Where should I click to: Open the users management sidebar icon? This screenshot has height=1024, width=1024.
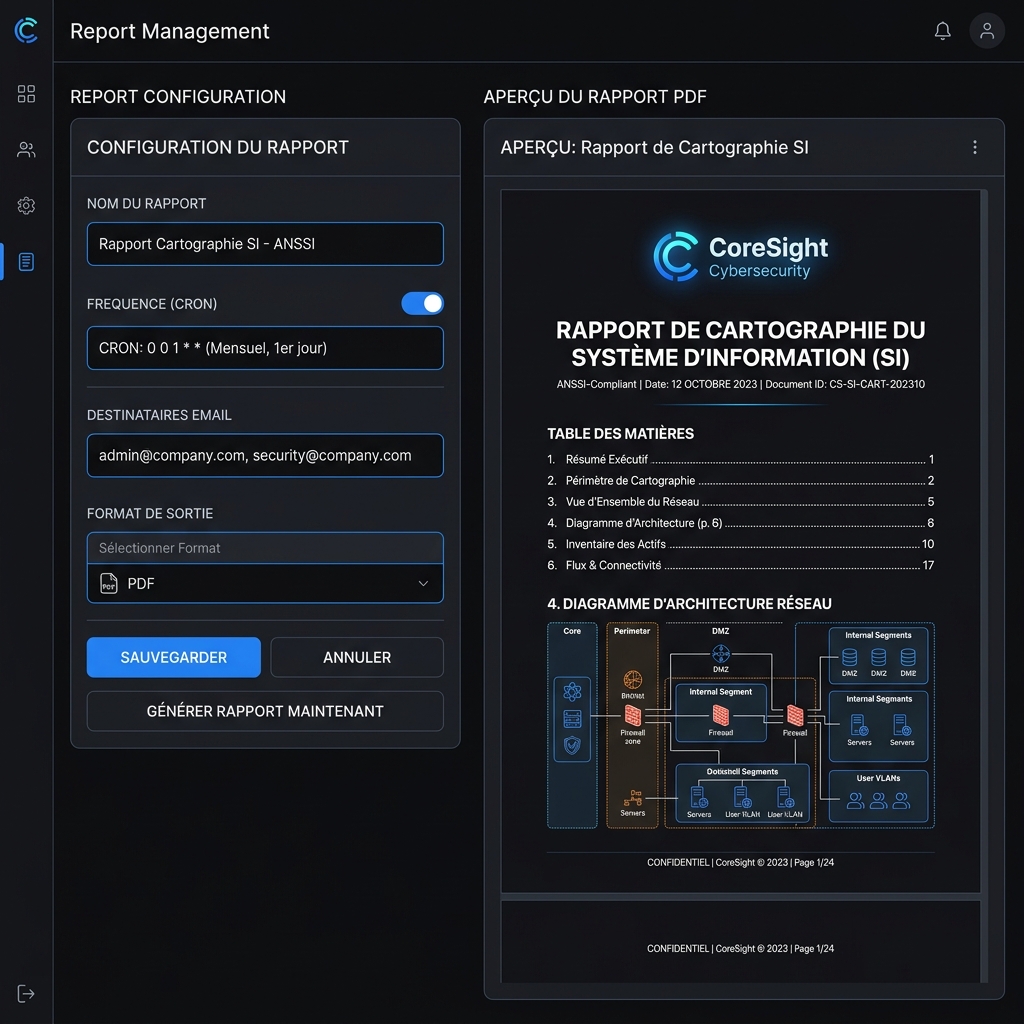tap(25, 150)
